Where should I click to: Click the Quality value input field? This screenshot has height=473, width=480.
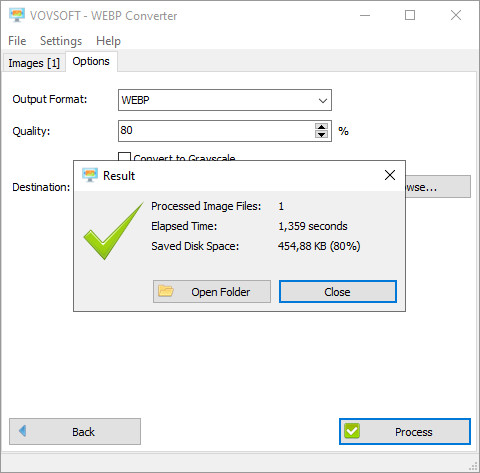216,131
